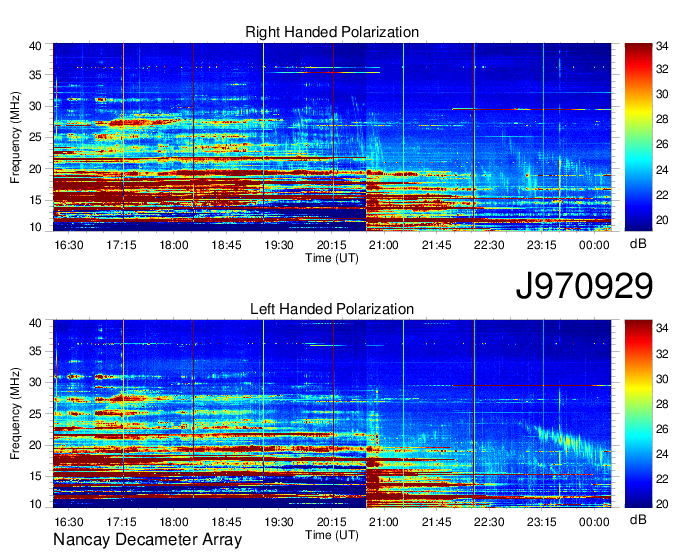Image resolution: width=680 pixels, height=552 pixels.
Task: Click the 19:30 time tick under Left Handed plot
Action: click(x=279, y=522)
